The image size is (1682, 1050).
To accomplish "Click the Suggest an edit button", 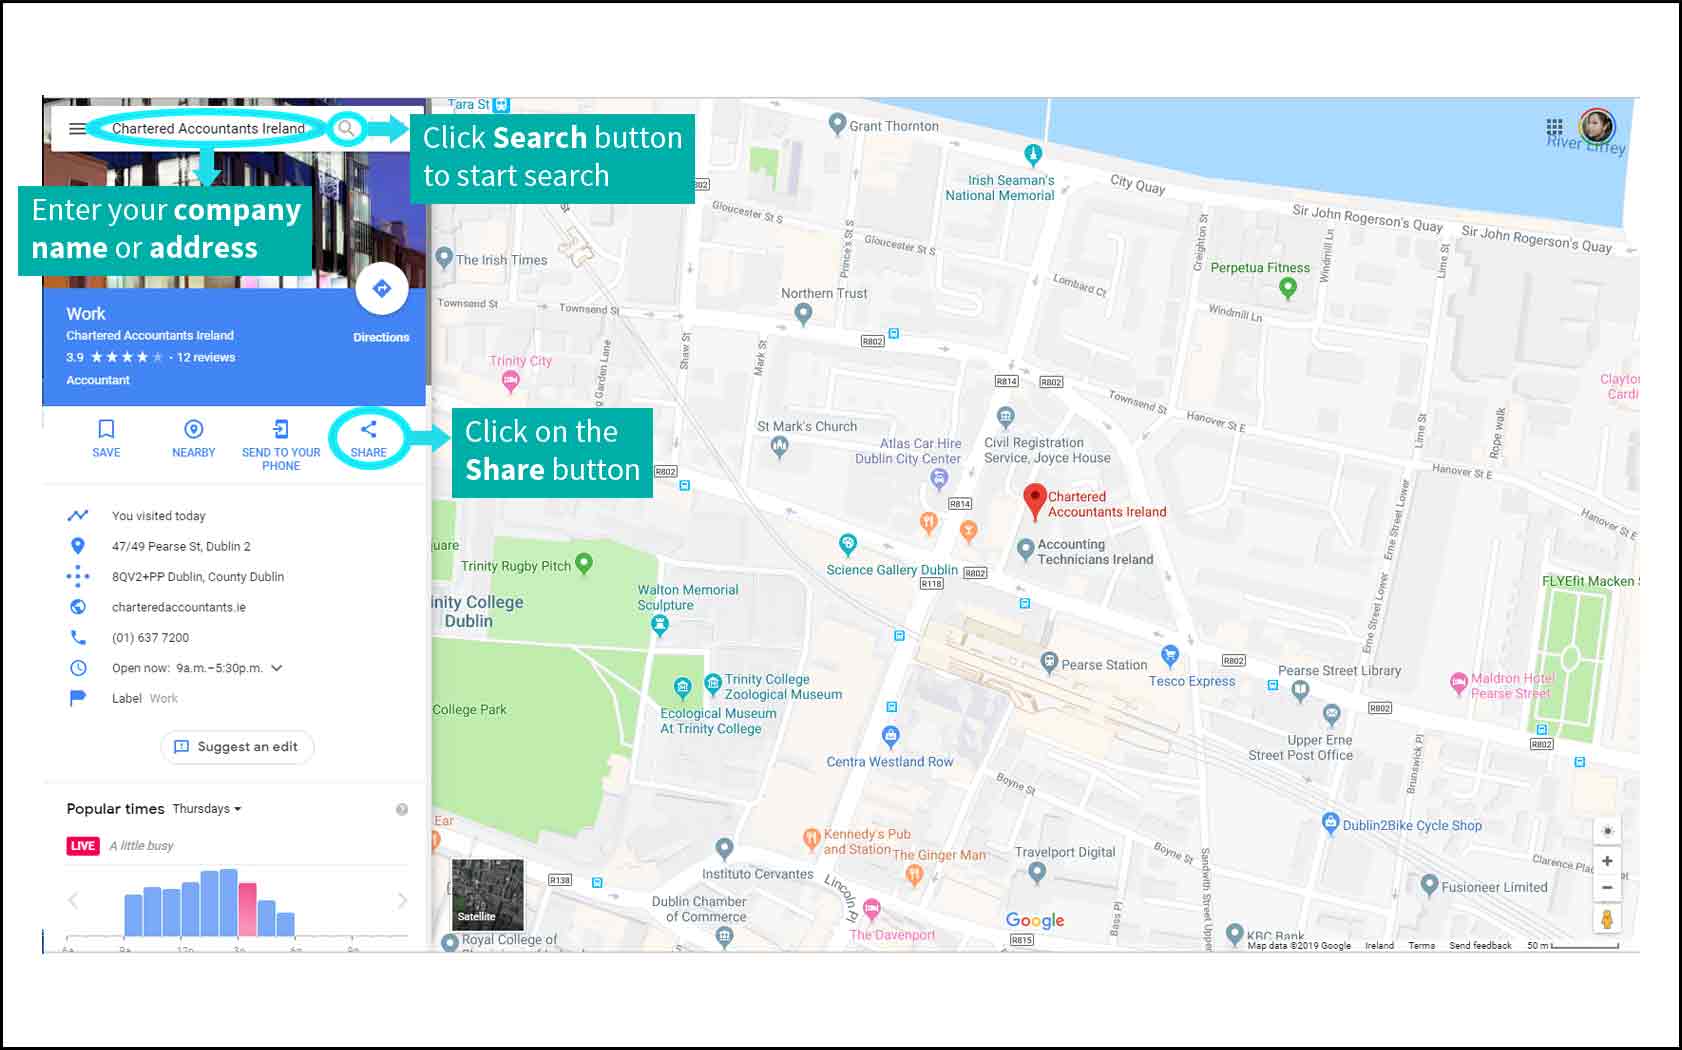I will click(237, 747).
